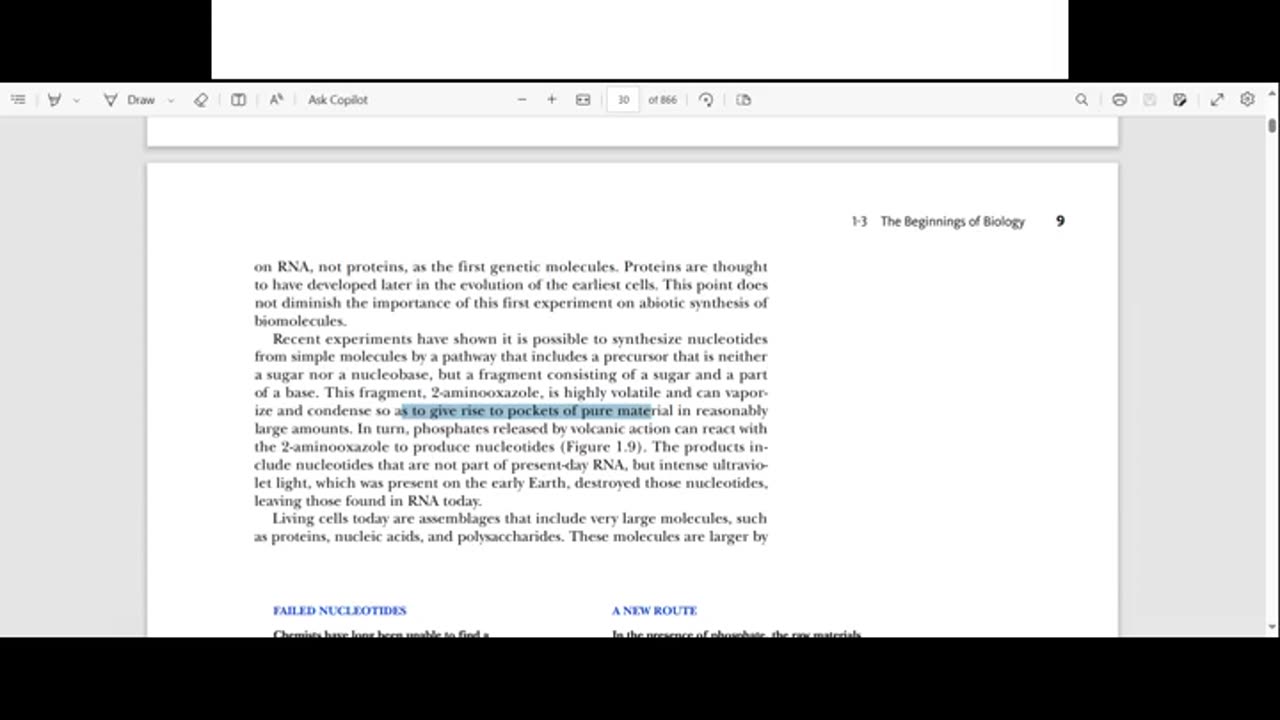Viewport: 1280px width, 720px height.
Task: Toggle the page view layout icon
Action: coord(238,100)
